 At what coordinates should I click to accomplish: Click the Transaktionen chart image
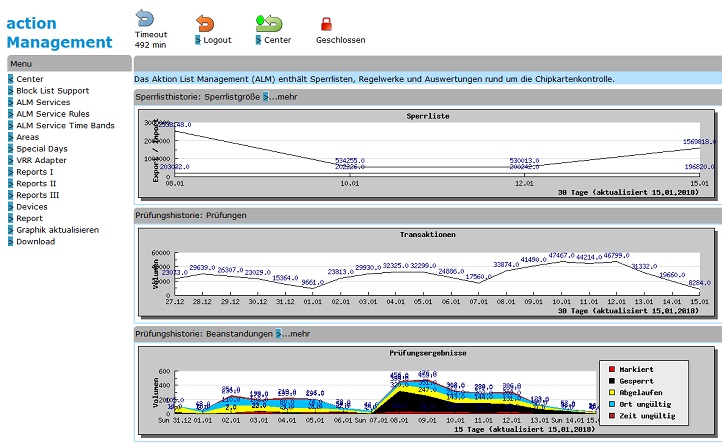coord(427,272)
